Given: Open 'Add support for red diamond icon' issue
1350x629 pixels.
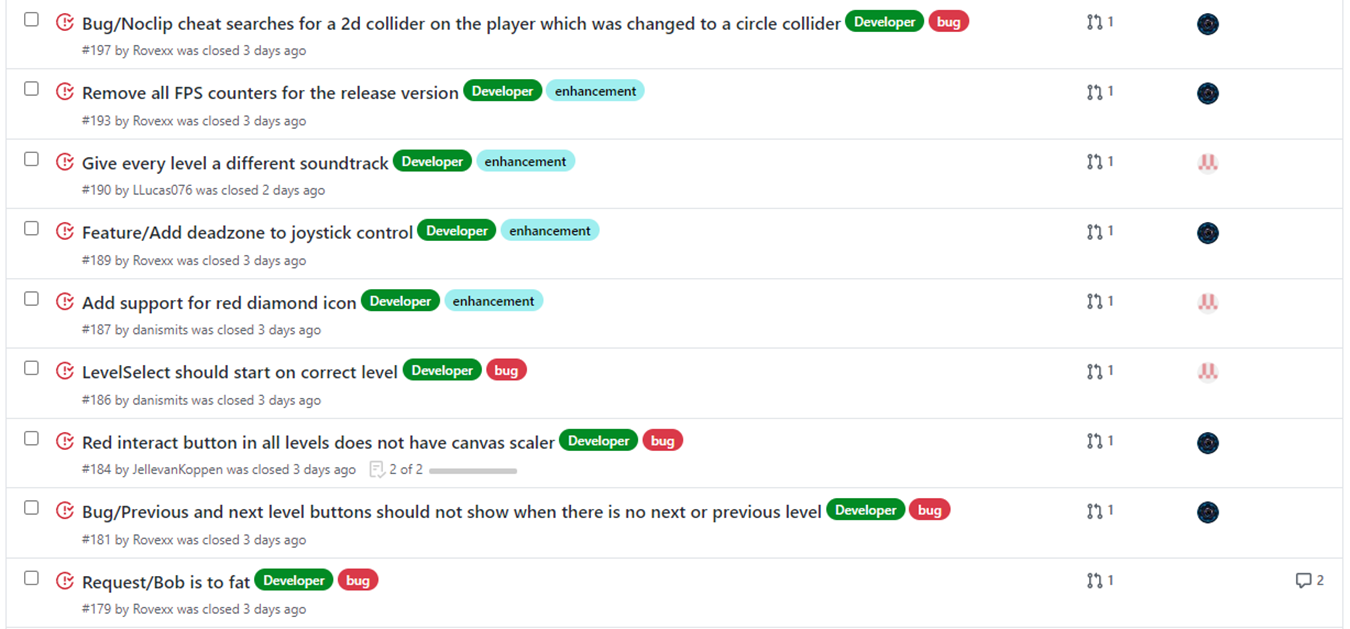Looking at the screenshot, I should [219, 302].
